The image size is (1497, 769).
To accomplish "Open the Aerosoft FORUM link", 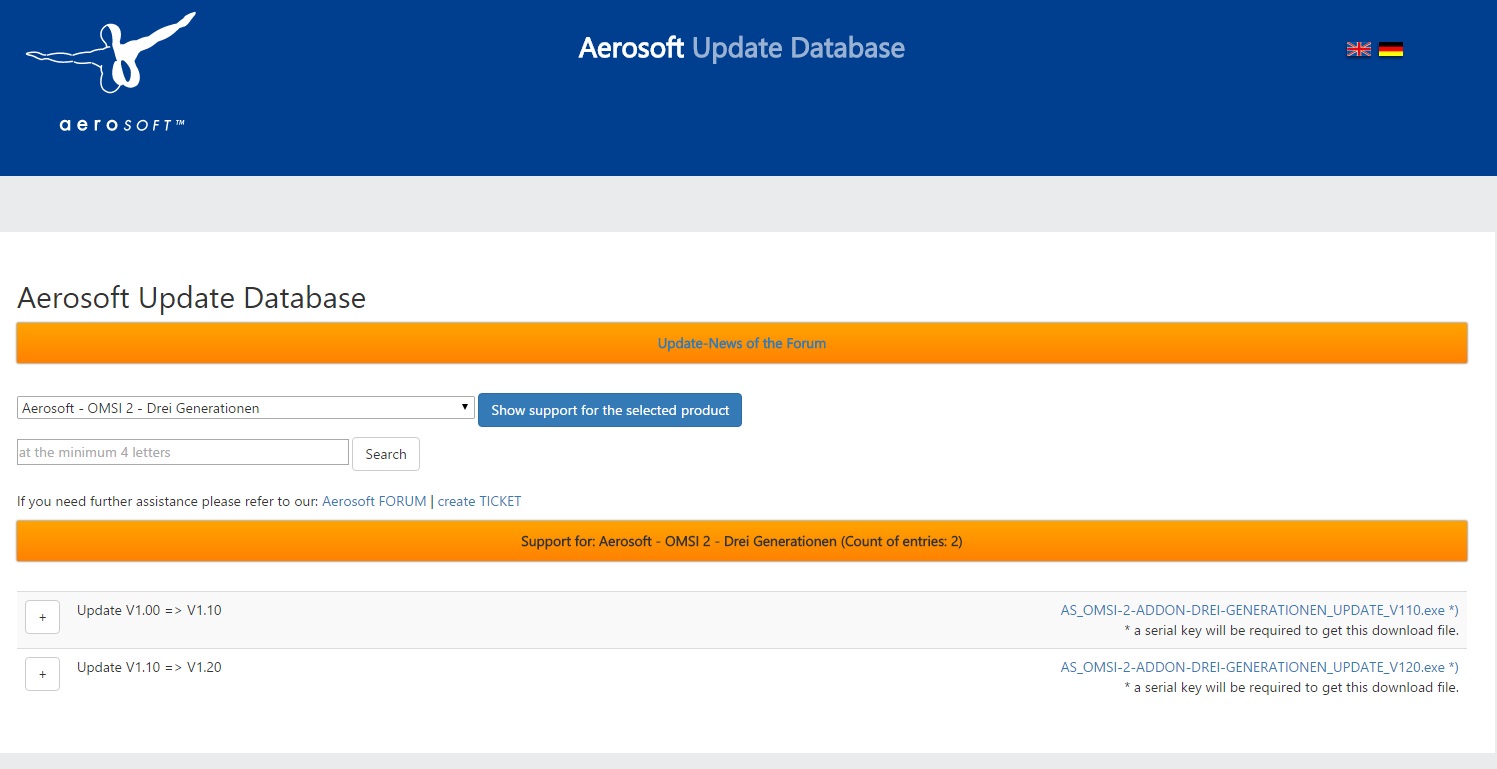I will [374, 501].
